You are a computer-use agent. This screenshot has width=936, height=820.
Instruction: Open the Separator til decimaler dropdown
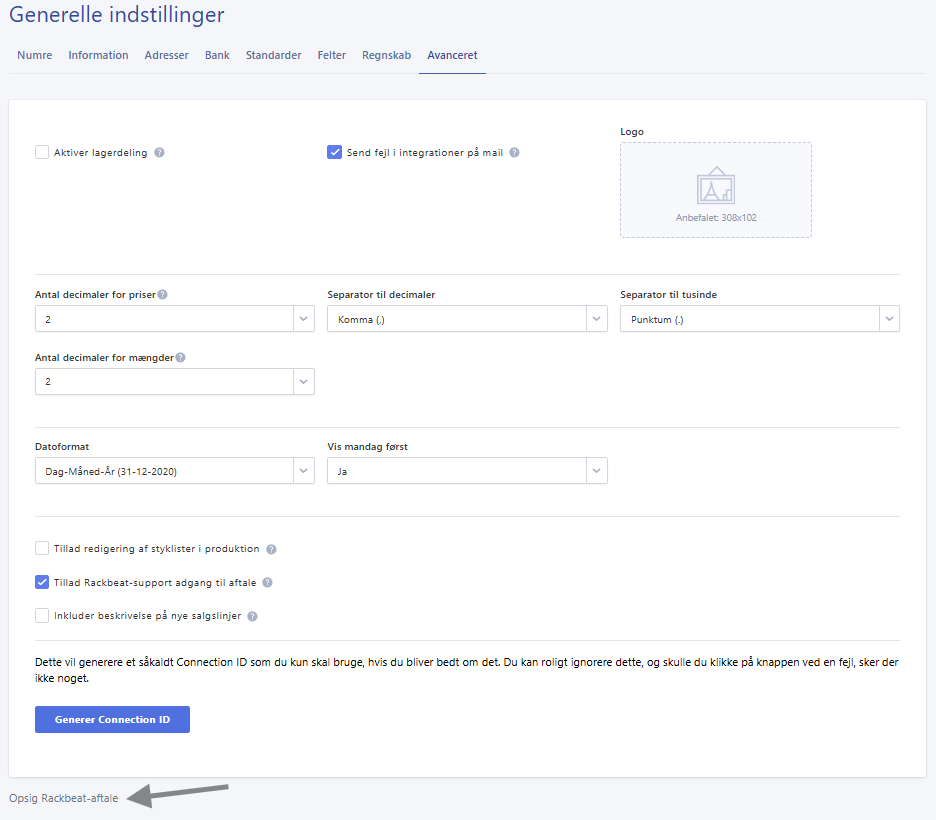click(467, 319)
